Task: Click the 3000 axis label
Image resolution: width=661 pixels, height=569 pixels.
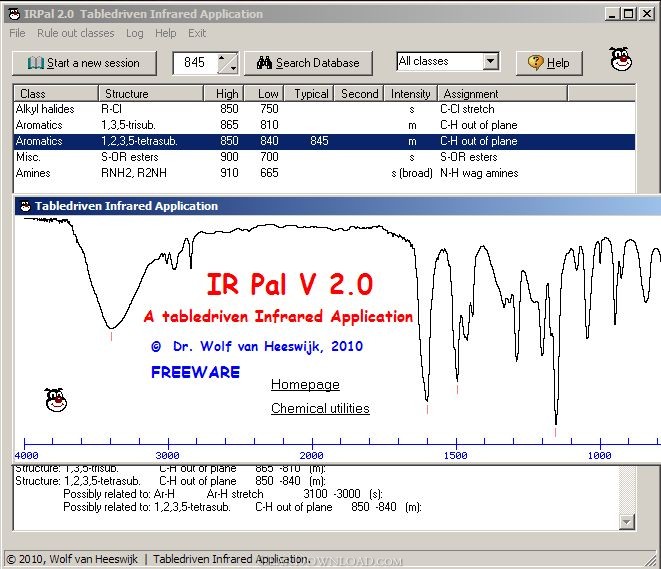Action: (167, 456)
